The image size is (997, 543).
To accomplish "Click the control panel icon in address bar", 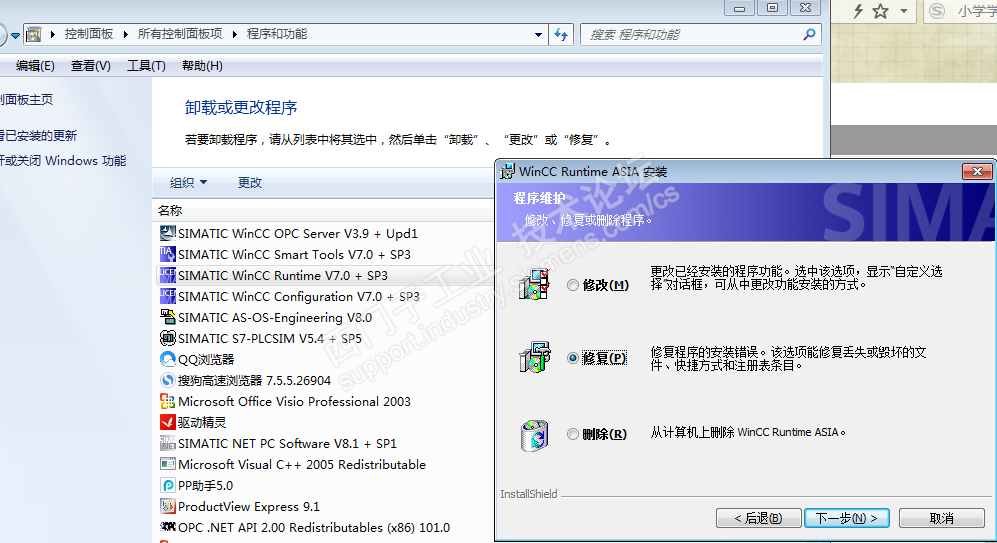I will [x=34, y=34].
